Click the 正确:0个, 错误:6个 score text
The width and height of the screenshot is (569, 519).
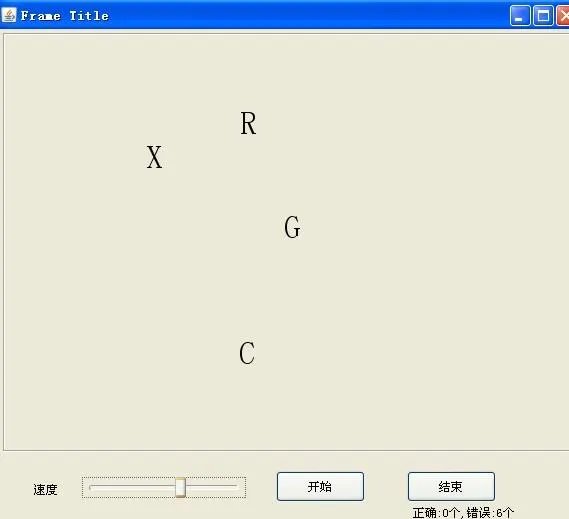tap(463, 513)
